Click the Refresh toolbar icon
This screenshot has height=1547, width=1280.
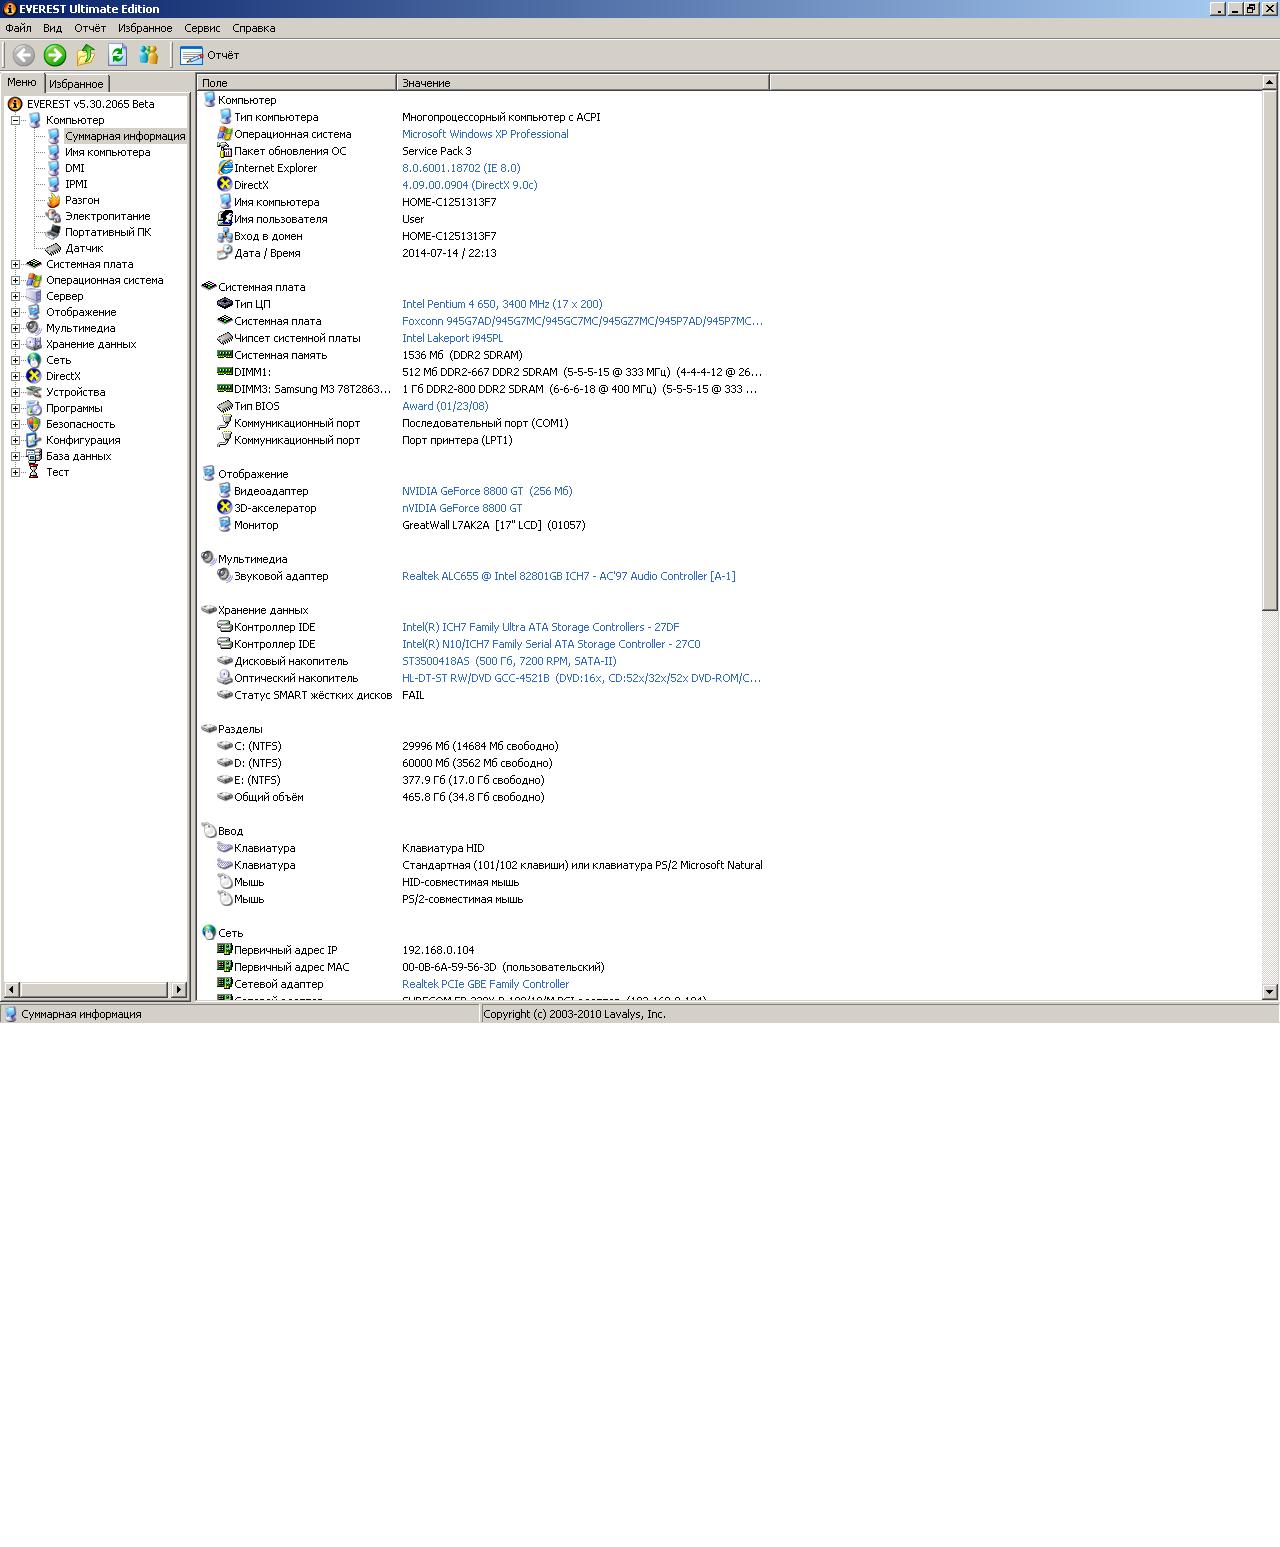(117, 56)
